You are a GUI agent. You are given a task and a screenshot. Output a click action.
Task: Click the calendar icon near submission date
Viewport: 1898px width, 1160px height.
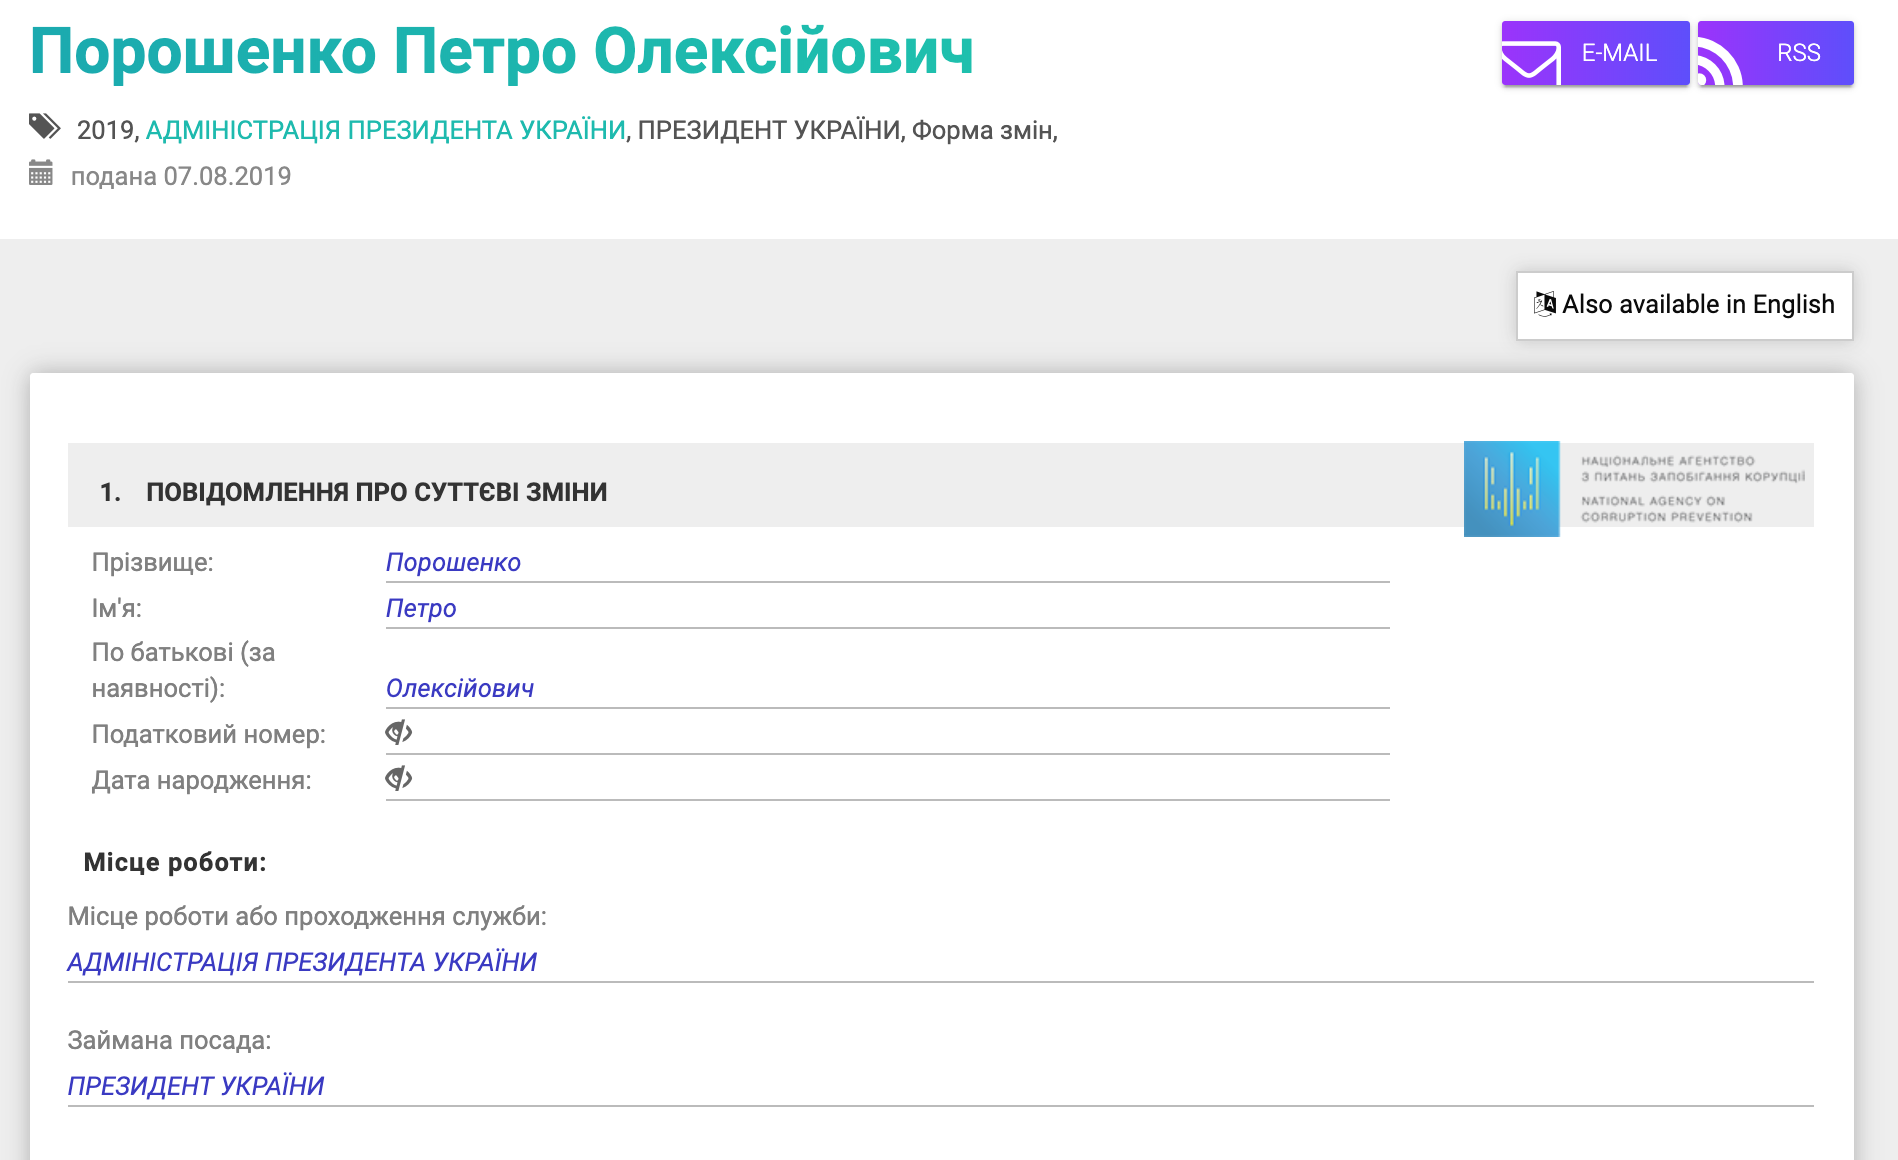point(41,174)
